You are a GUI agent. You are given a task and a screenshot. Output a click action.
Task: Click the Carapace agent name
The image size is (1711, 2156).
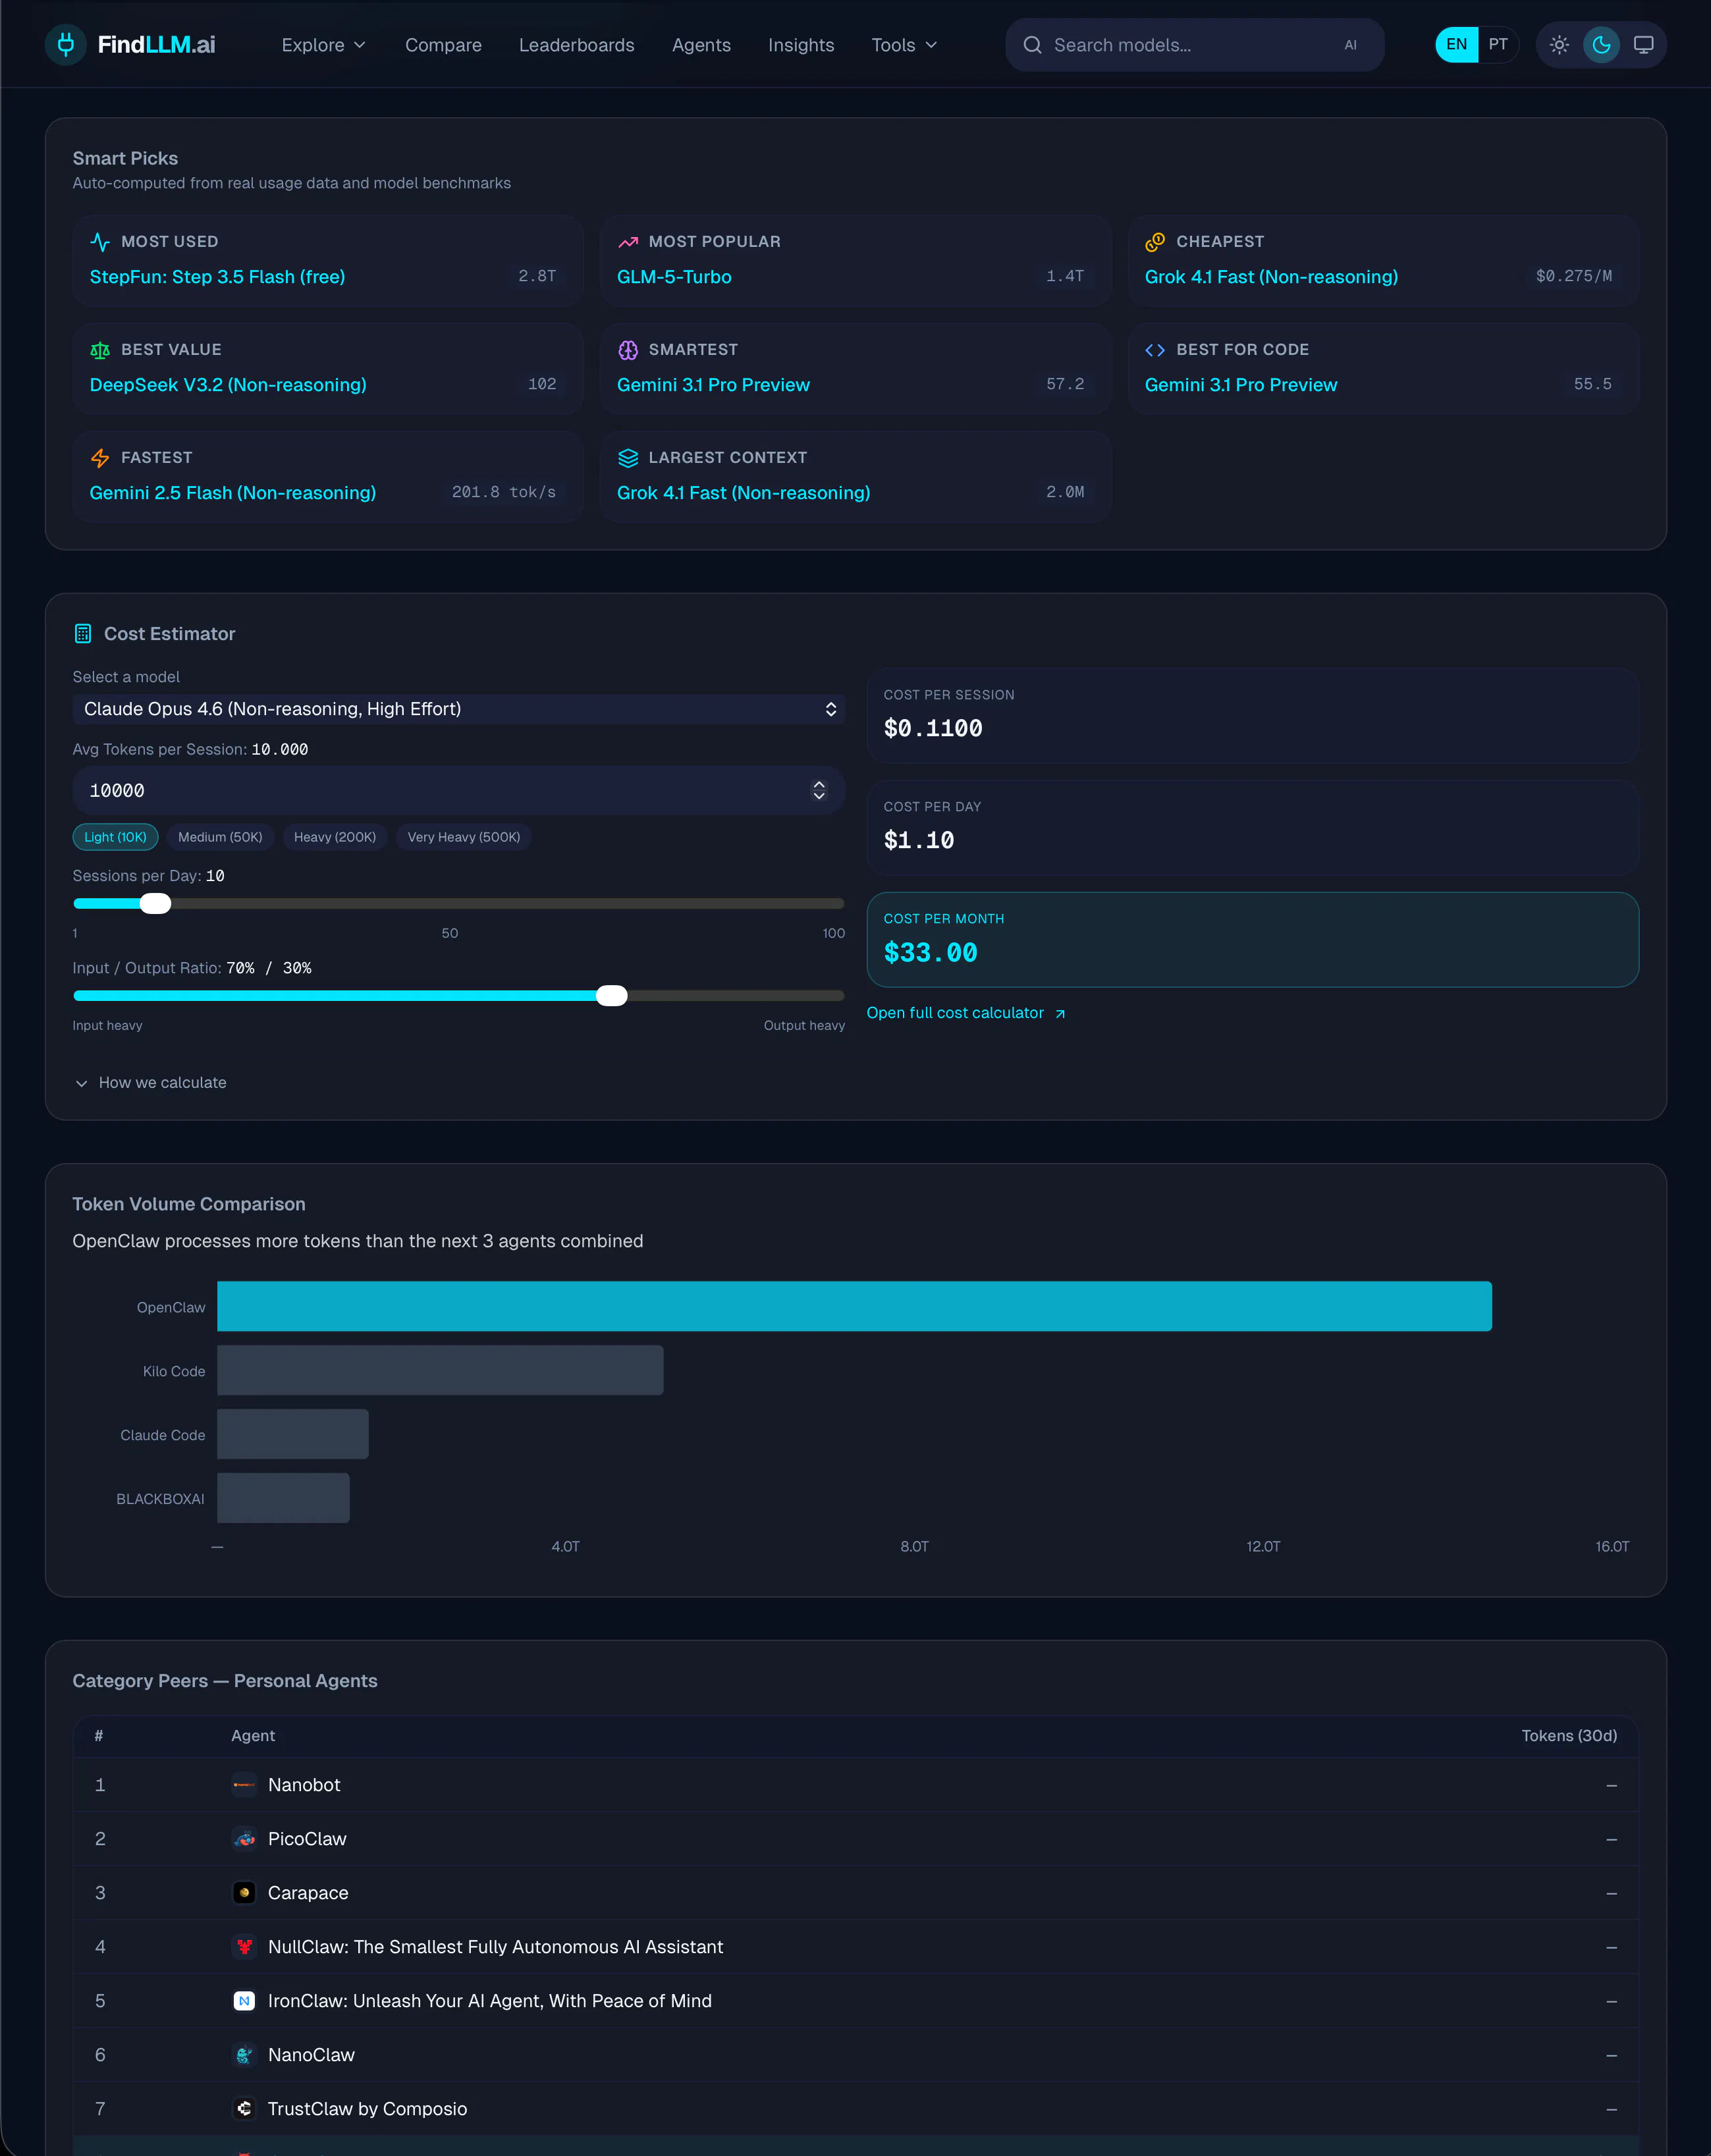click(x=308, y=1893)
